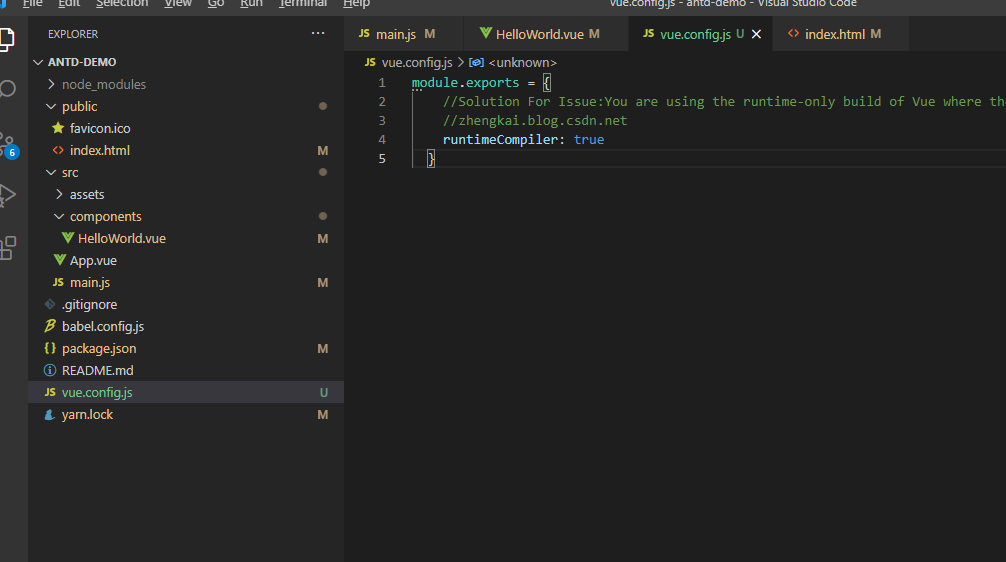Switch to the index.html editor tab

[840, 34]
